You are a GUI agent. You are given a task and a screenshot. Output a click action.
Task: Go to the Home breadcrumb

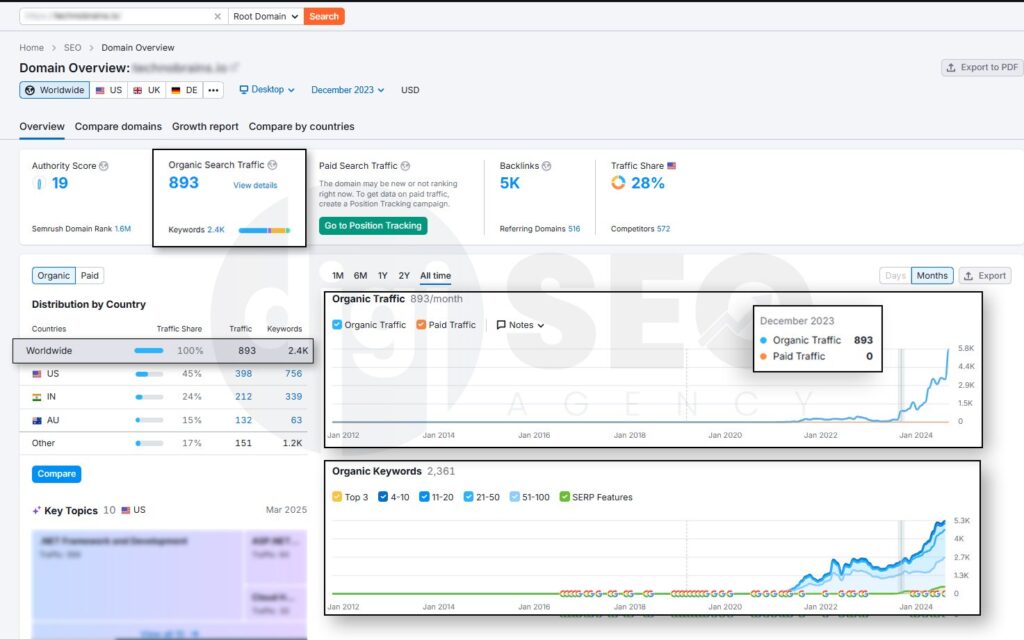pos(31,48)
